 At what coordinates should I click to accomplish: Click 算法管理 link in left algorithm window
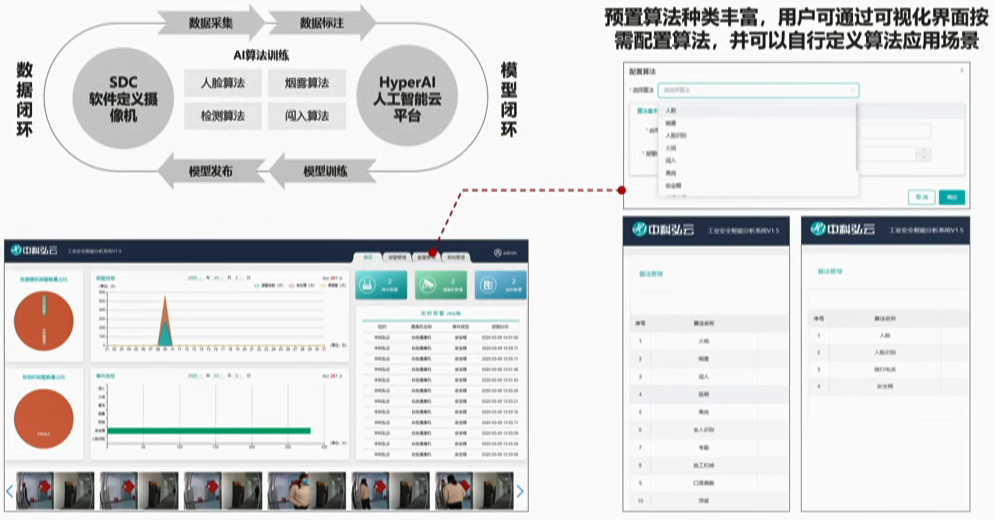click(x=651, y=274)
